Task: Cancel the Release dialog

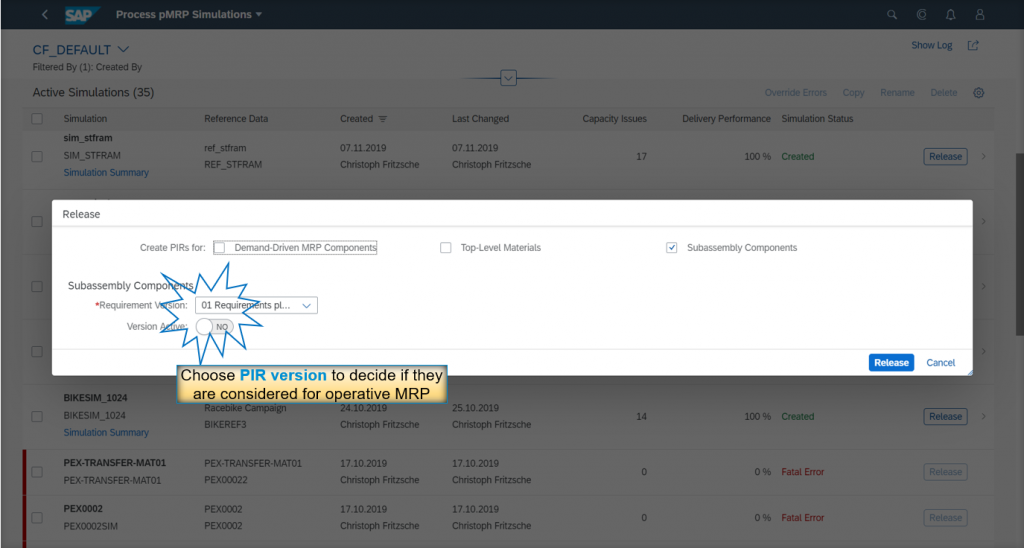Action: click(x=940, y=363)
